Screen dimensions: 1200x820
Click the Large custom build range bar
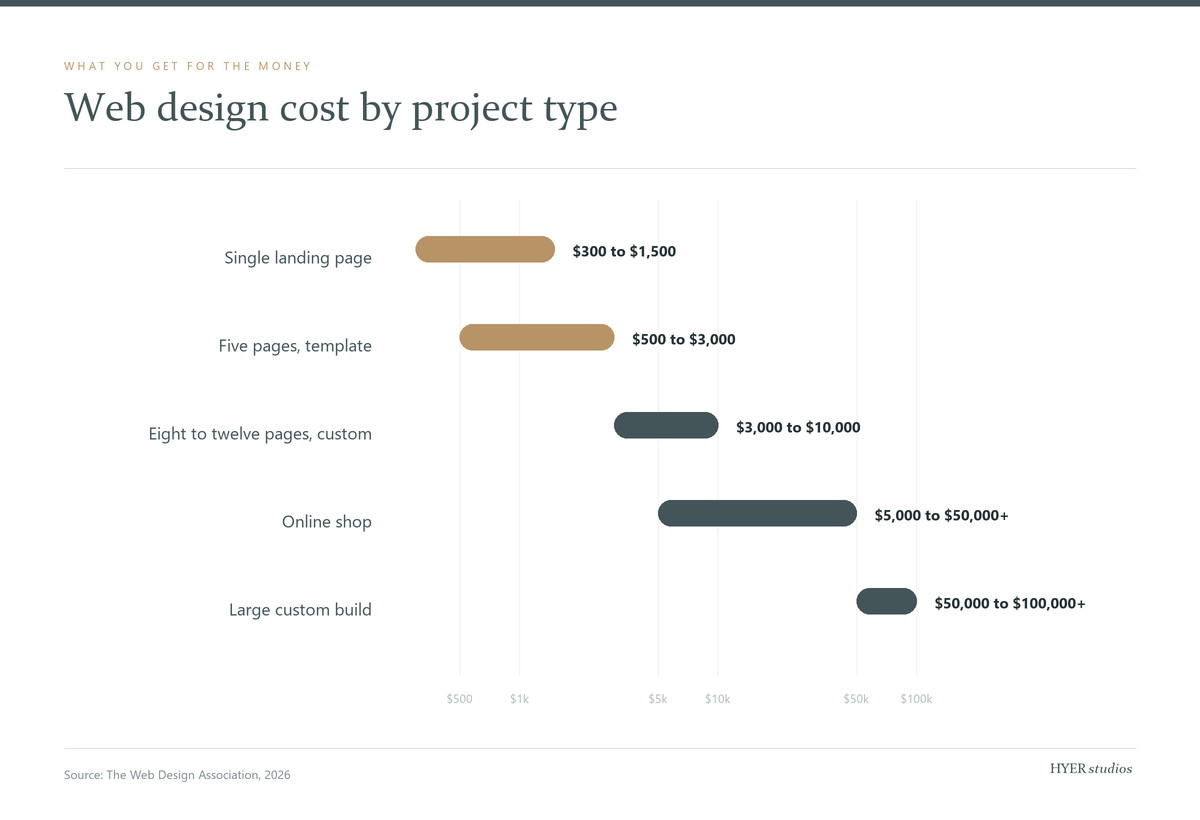pyautogui.click(x=887, y=601)
